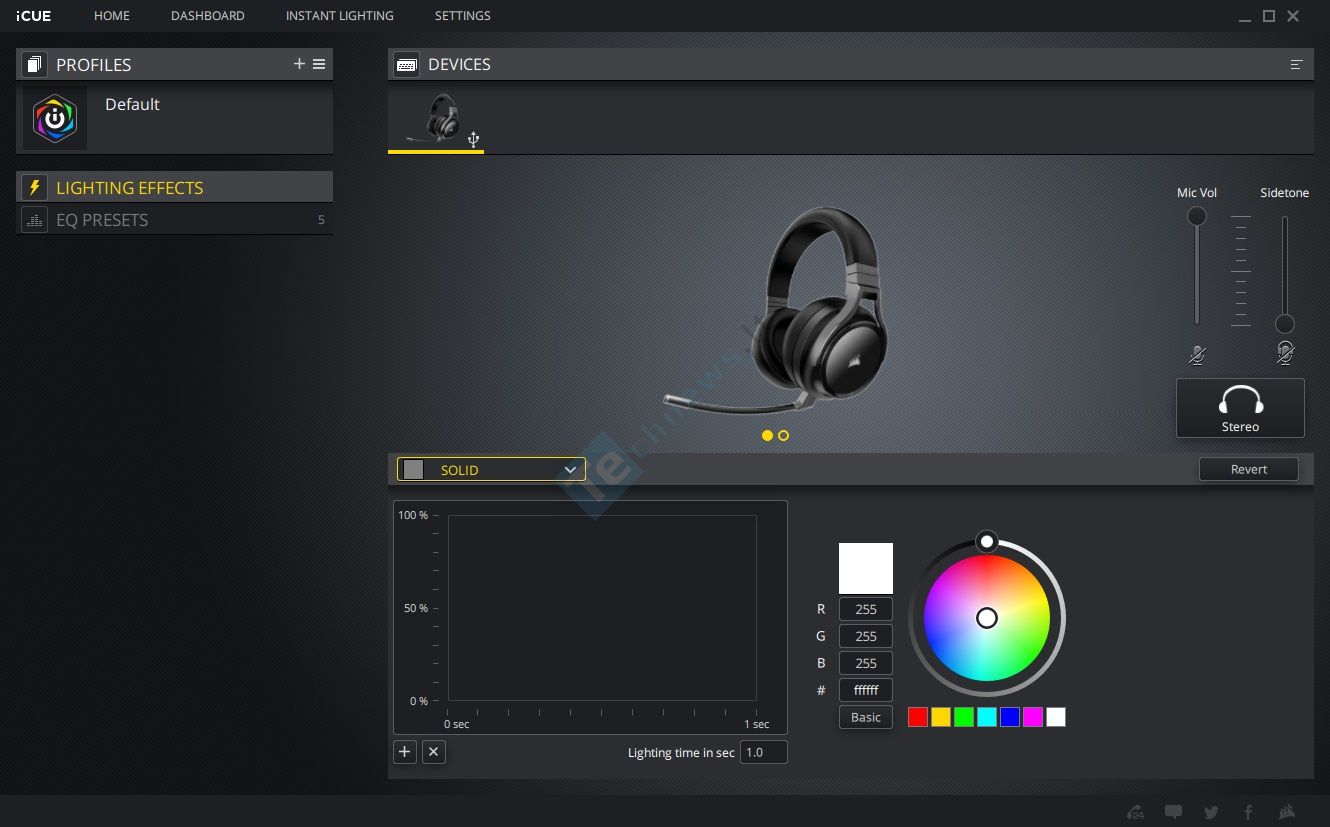This screenshot has height=827, width=1330.
Task: Add a lighting point with the plus button
Action: [405, 752]
